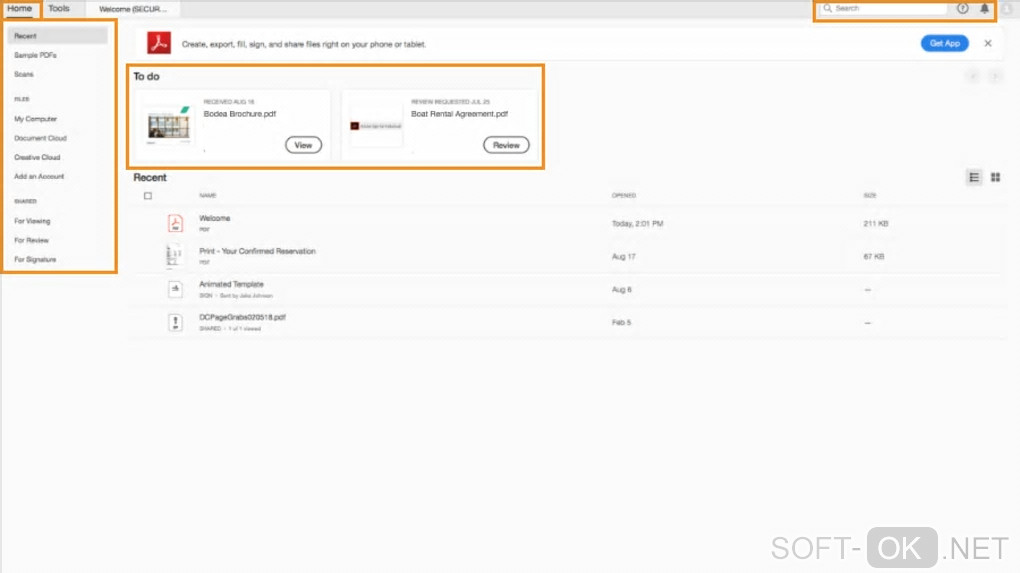Screen dimensions: 1020x573
Task: Dismiss the Get App banner with X
Action: 987,44
